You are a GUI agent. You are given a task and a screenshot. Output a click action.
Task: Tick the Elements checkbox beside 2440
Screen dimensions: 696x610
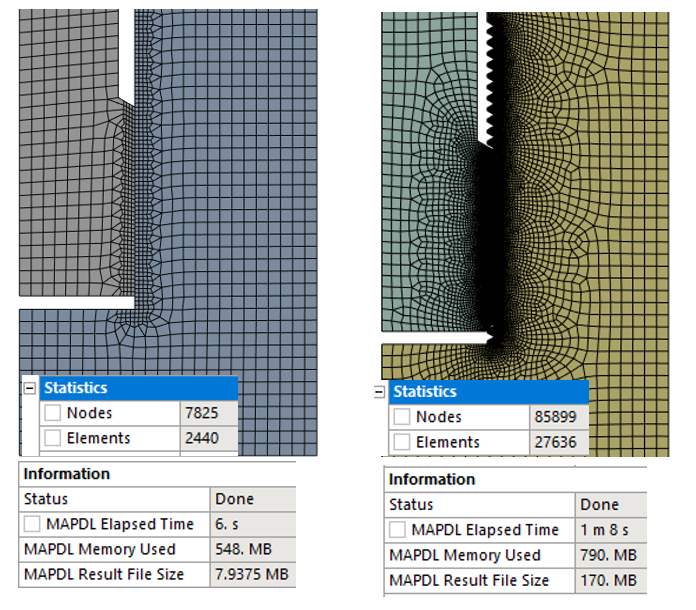[x=52, y=438]
